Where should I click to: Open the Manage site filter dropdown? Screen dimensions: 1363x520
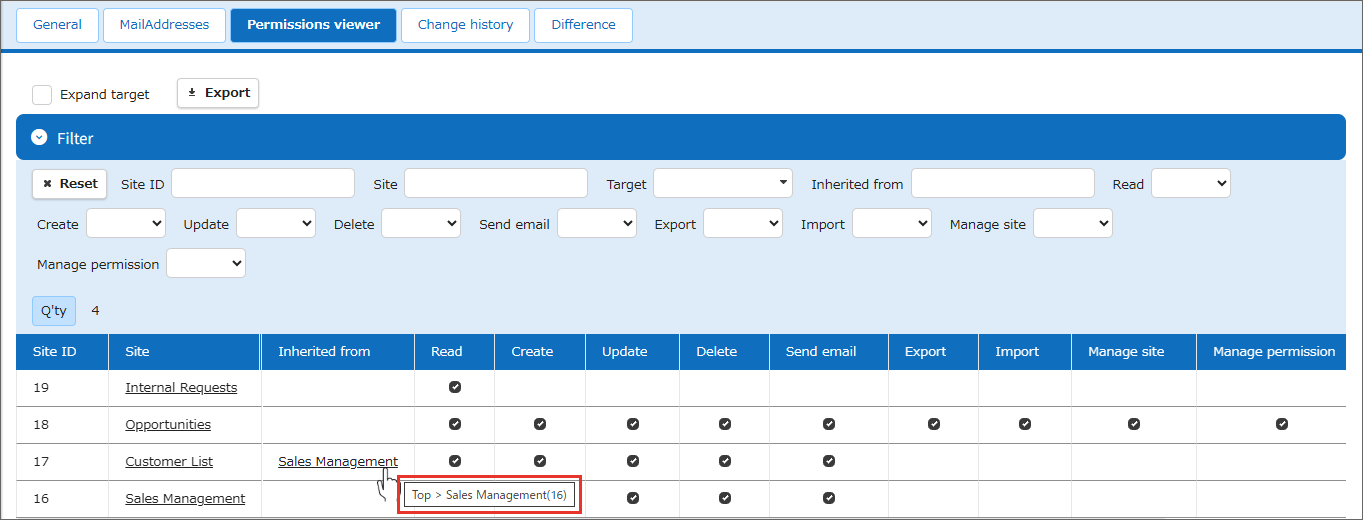click(1073, 223)
